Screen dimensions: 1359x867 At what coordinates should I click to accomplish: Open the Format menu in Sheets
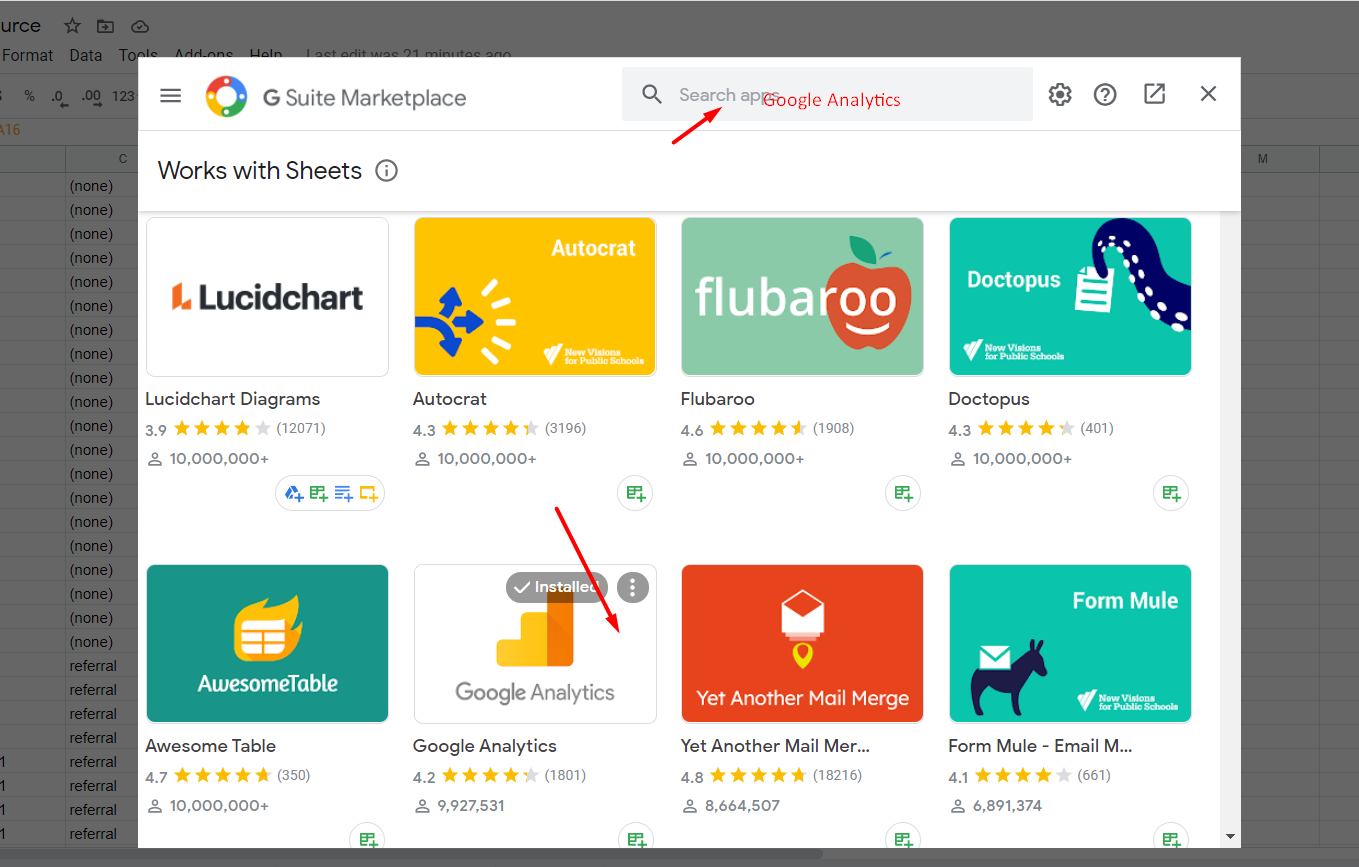27,55
